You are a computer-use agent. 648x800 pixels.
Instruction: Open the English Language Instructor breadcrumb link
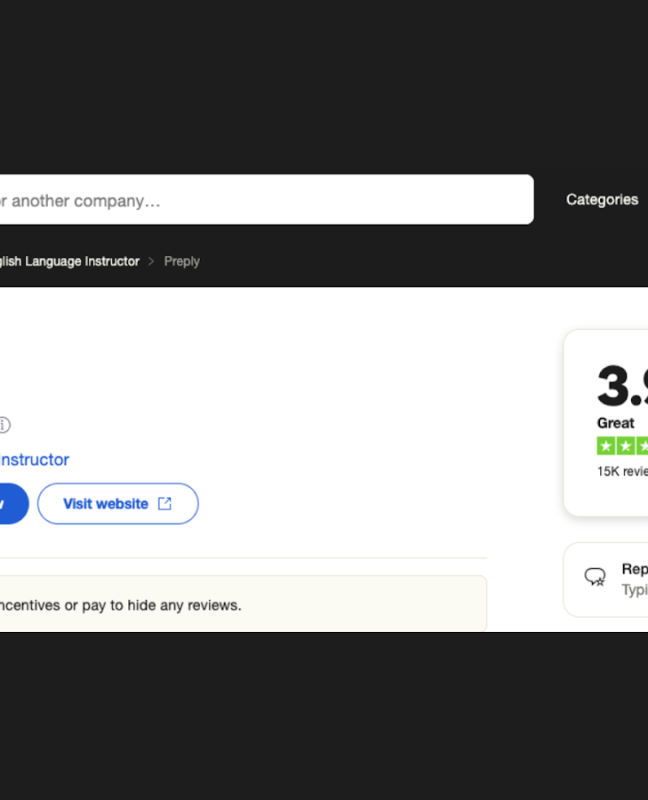[69, 261]
